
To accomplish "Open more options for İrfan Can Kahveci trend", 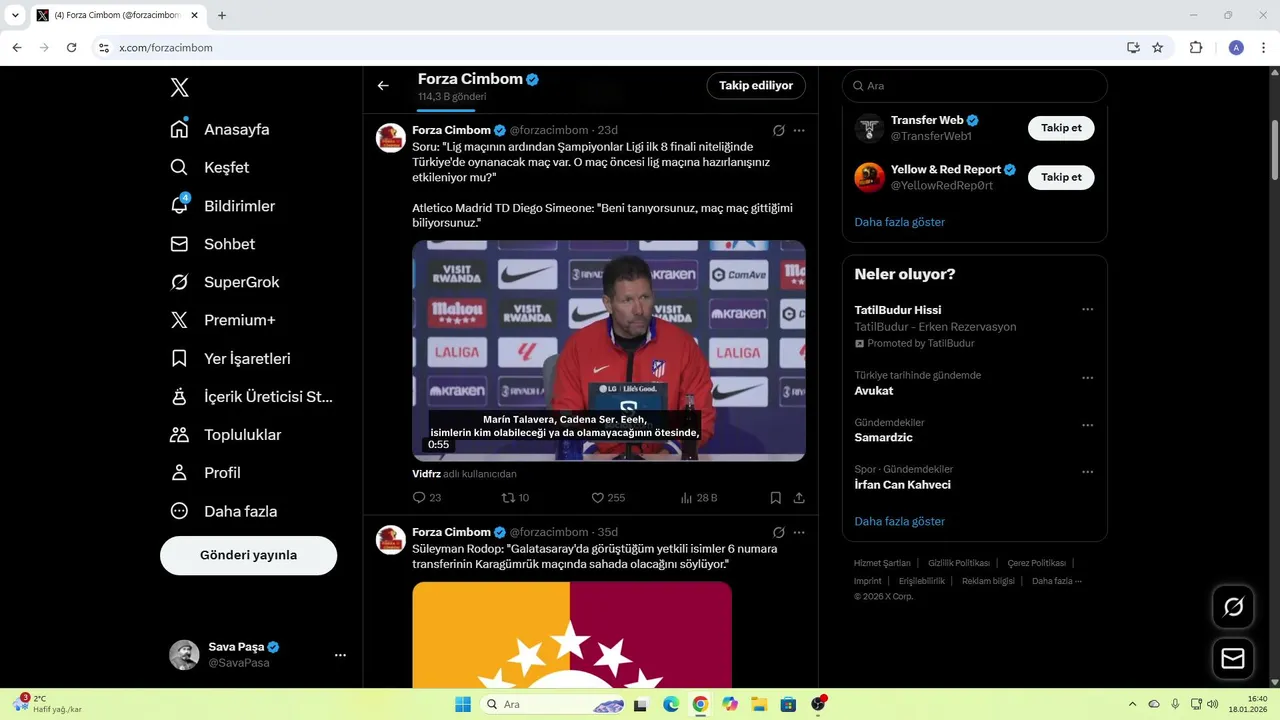I will click(x=1087, y=472).
